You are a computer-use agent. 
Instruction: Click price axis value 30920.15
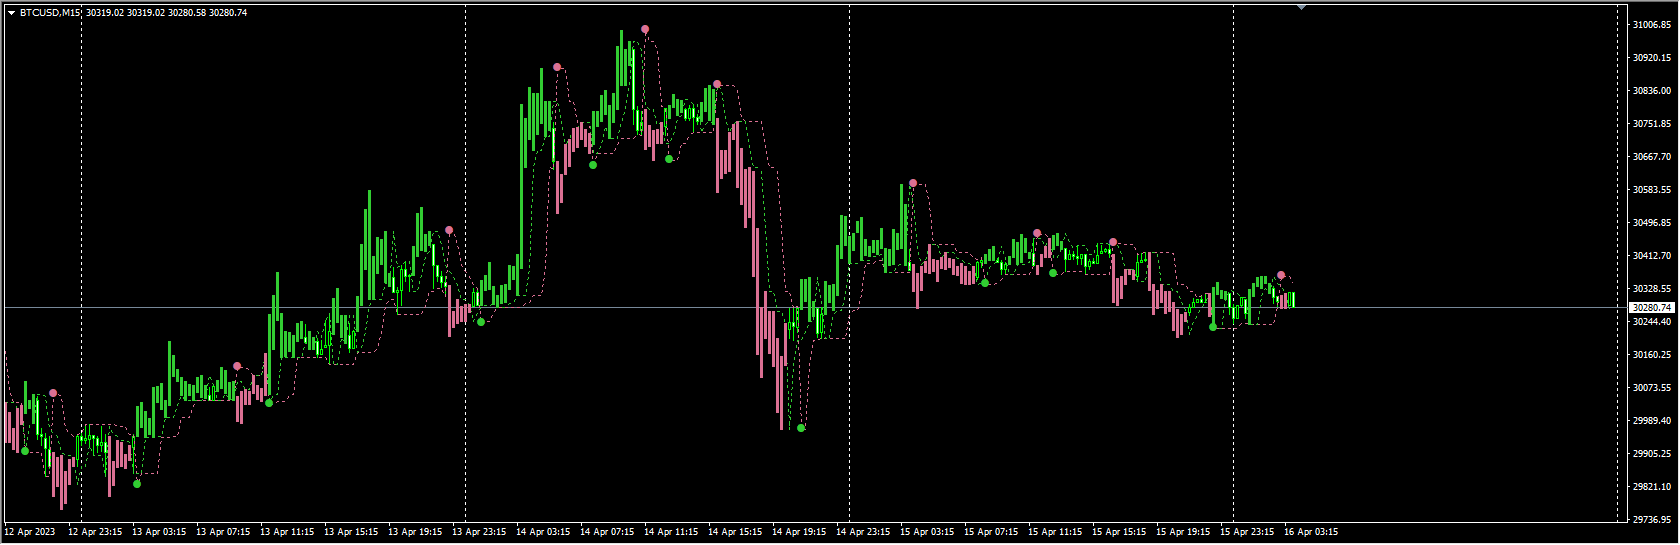1652,57
